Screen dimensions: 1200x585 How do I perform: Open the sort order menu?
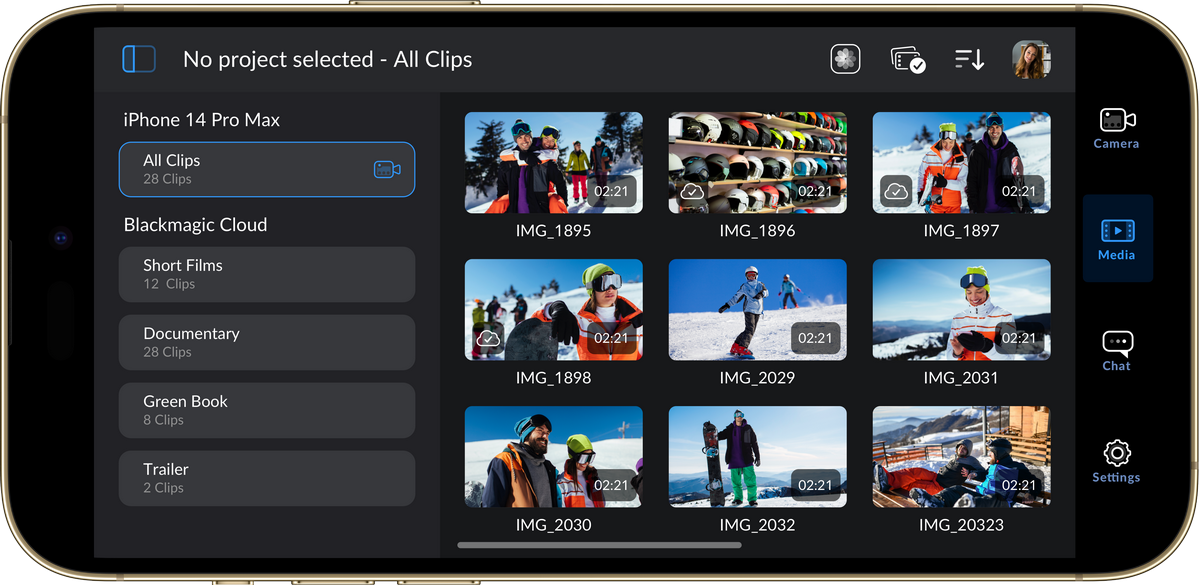click(969, 59)
